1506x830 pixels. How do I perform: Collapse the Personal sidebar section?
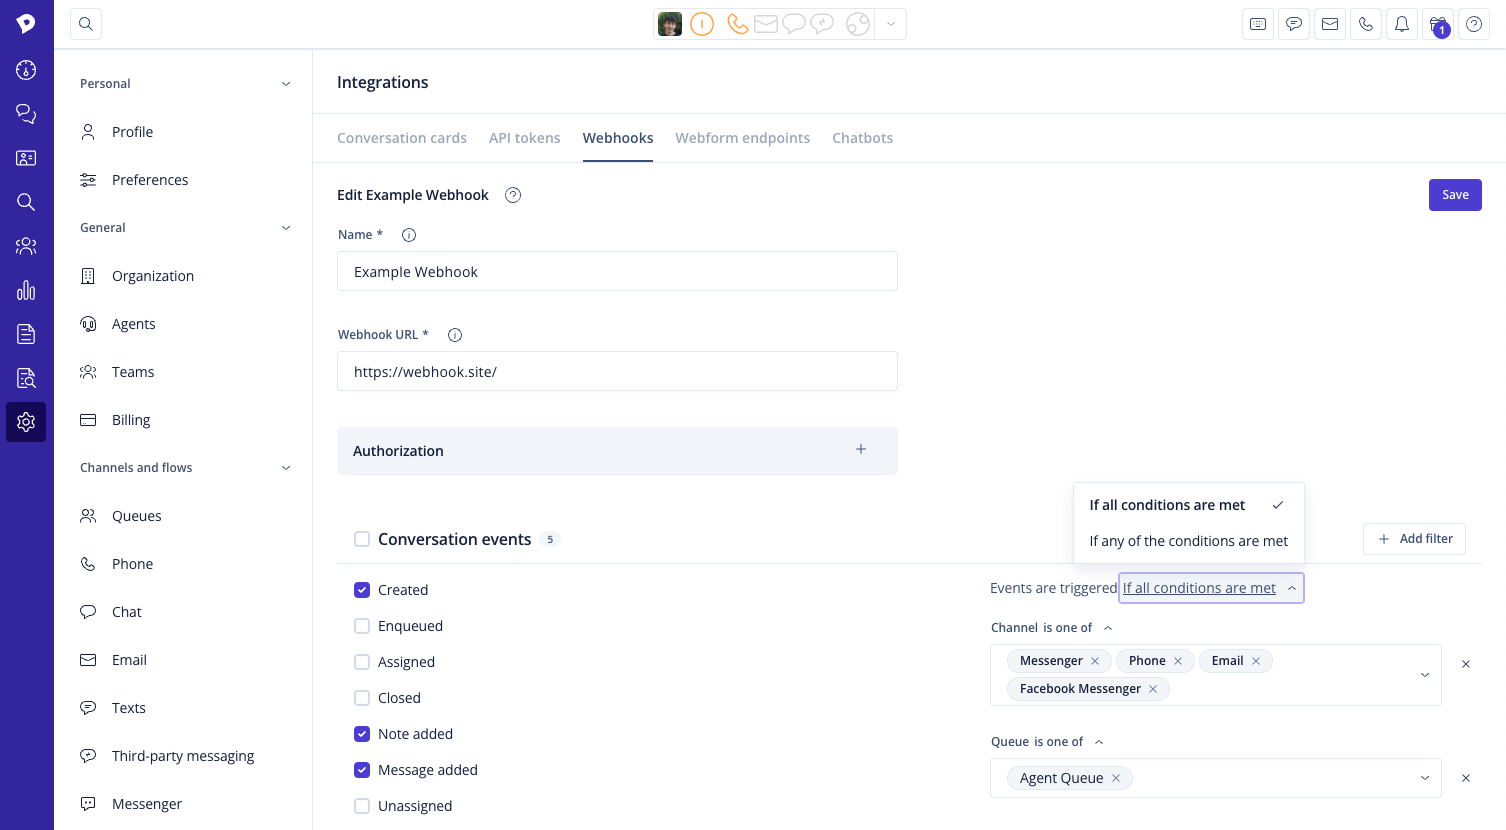coord(286,84)
